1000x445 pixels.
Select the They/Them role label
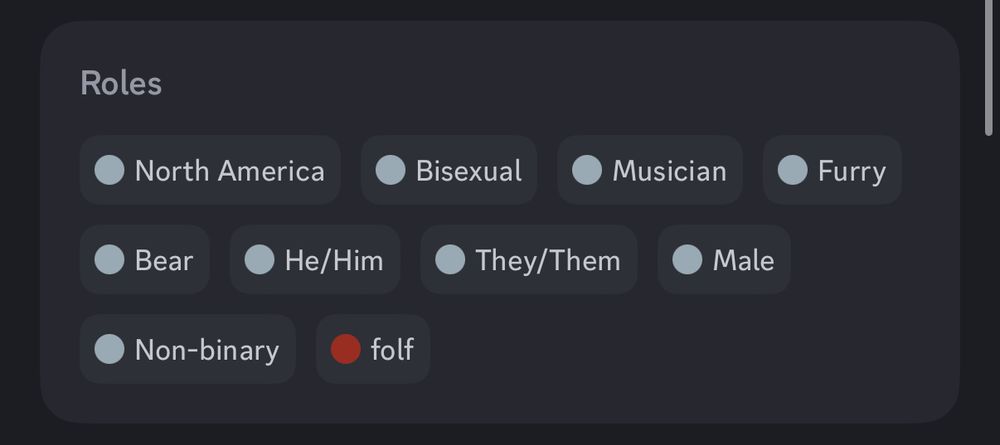(x=548, y=261)
